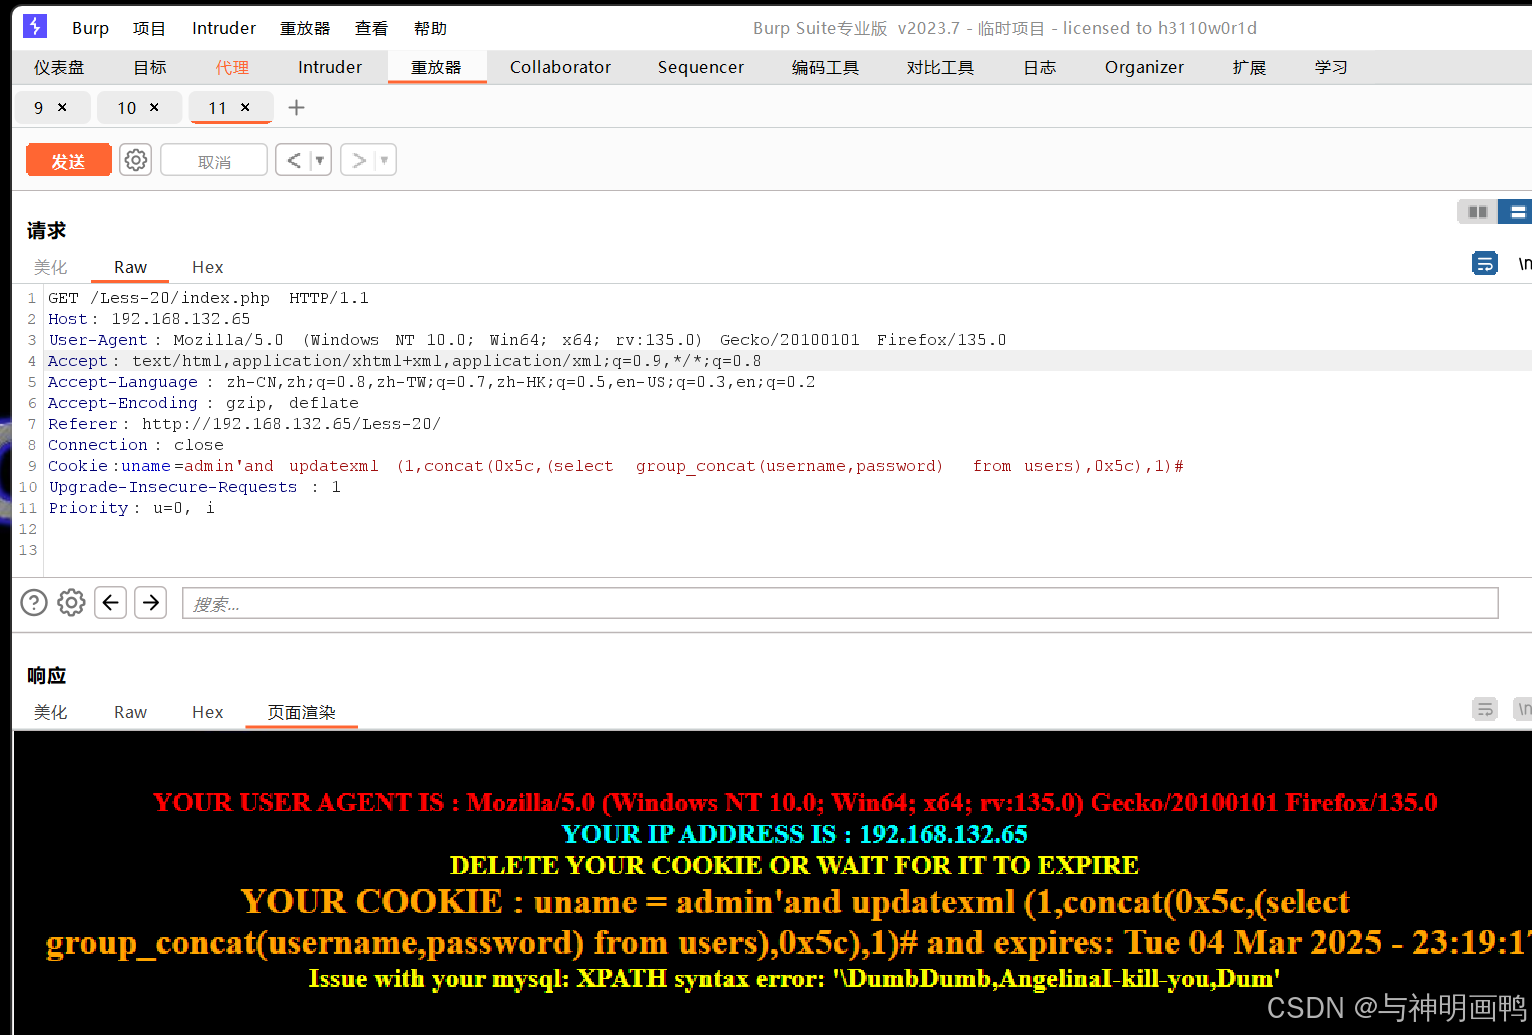
Task: Switch to 目标 target tab
Action: coord(150,67)
